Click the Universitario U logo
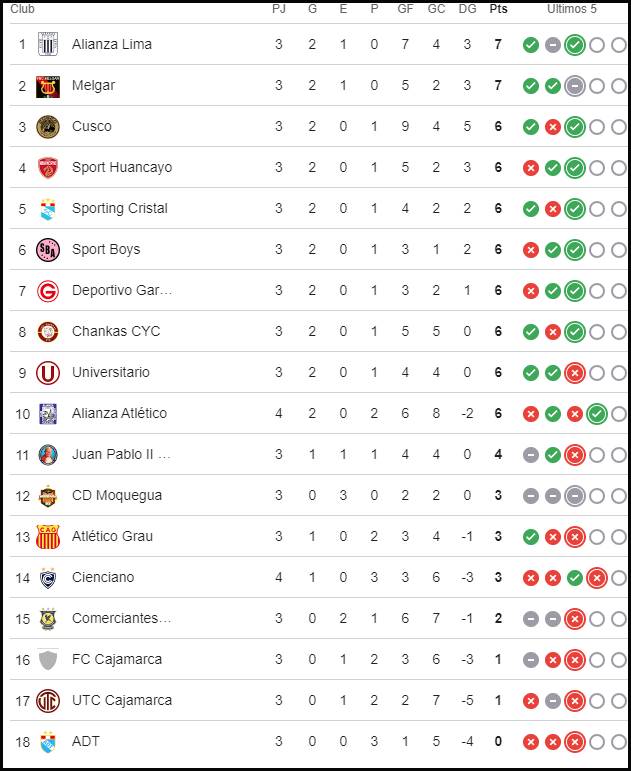This screenshot has width=631, height=771. [x=48, y=373]
